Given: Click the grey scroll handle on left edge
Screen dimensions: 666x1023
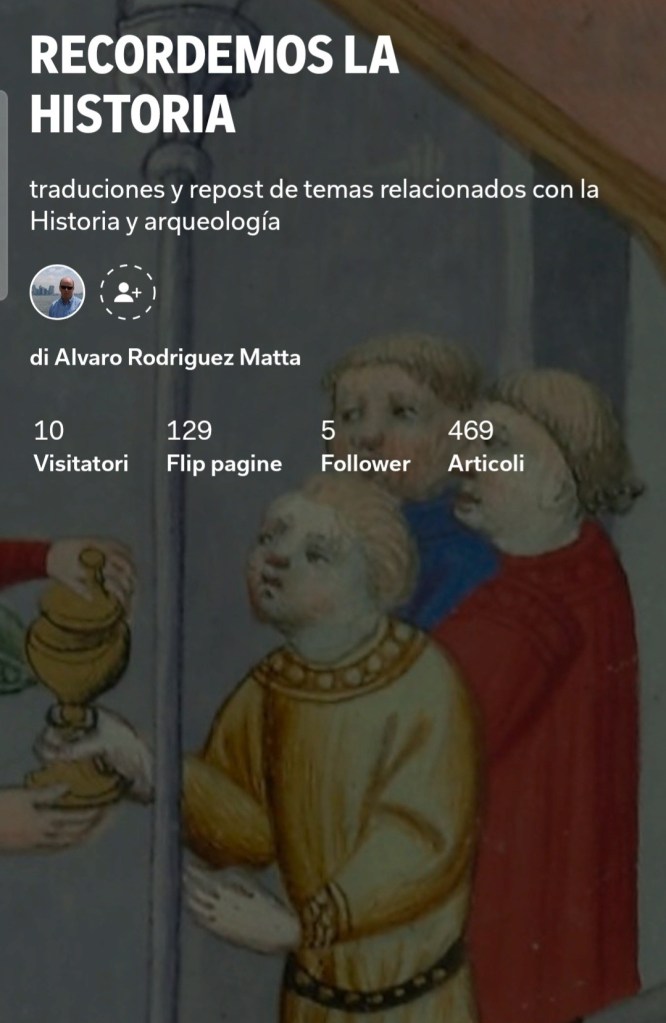Looking at the screenshot, I should tap(3, 196).
